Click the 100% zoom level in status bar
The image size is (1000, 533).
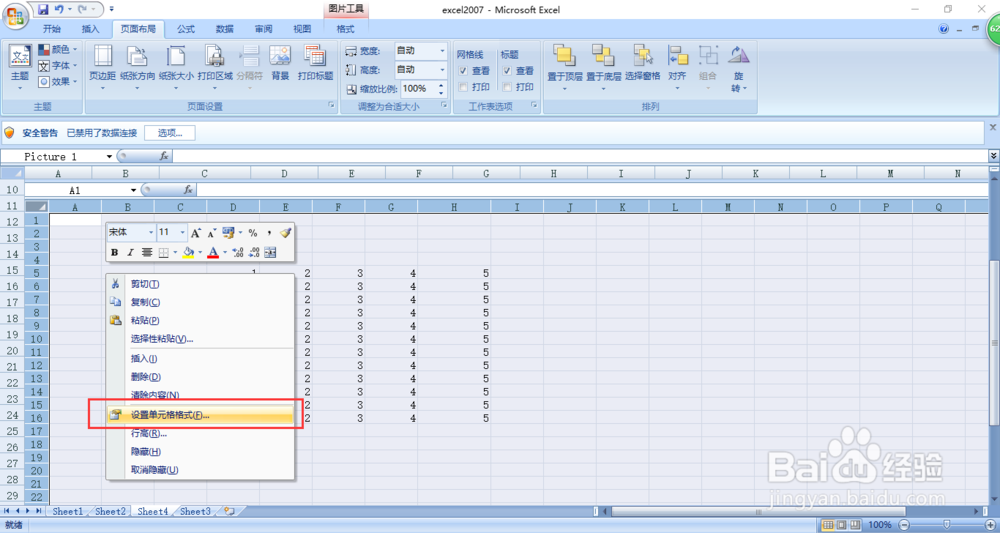coord(880,525)
